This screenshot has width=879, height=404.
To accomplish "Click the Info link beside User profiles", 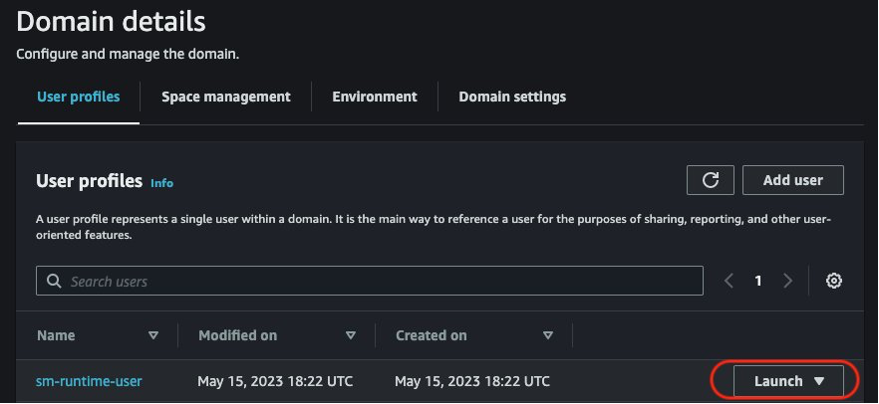I will [x=162, y=183].
